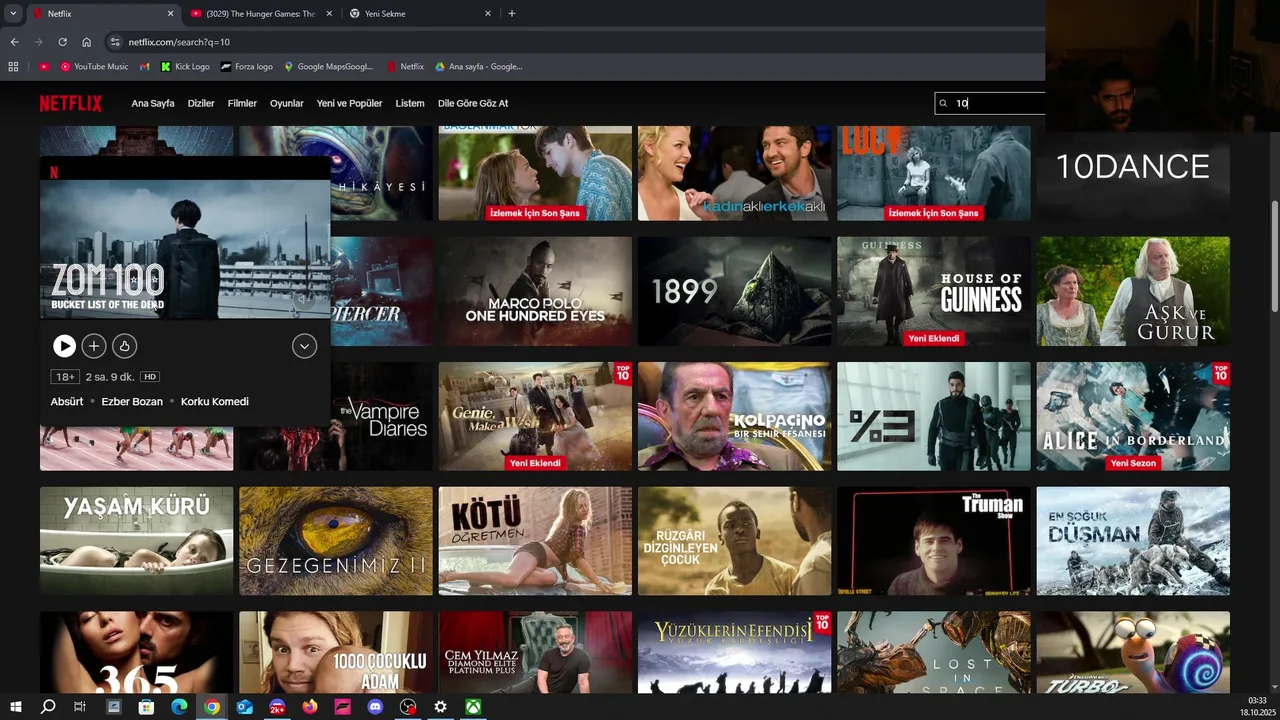Open a new tab with plus button
The width and height of the screenshot is (1280, 720).
pos(512,14)
